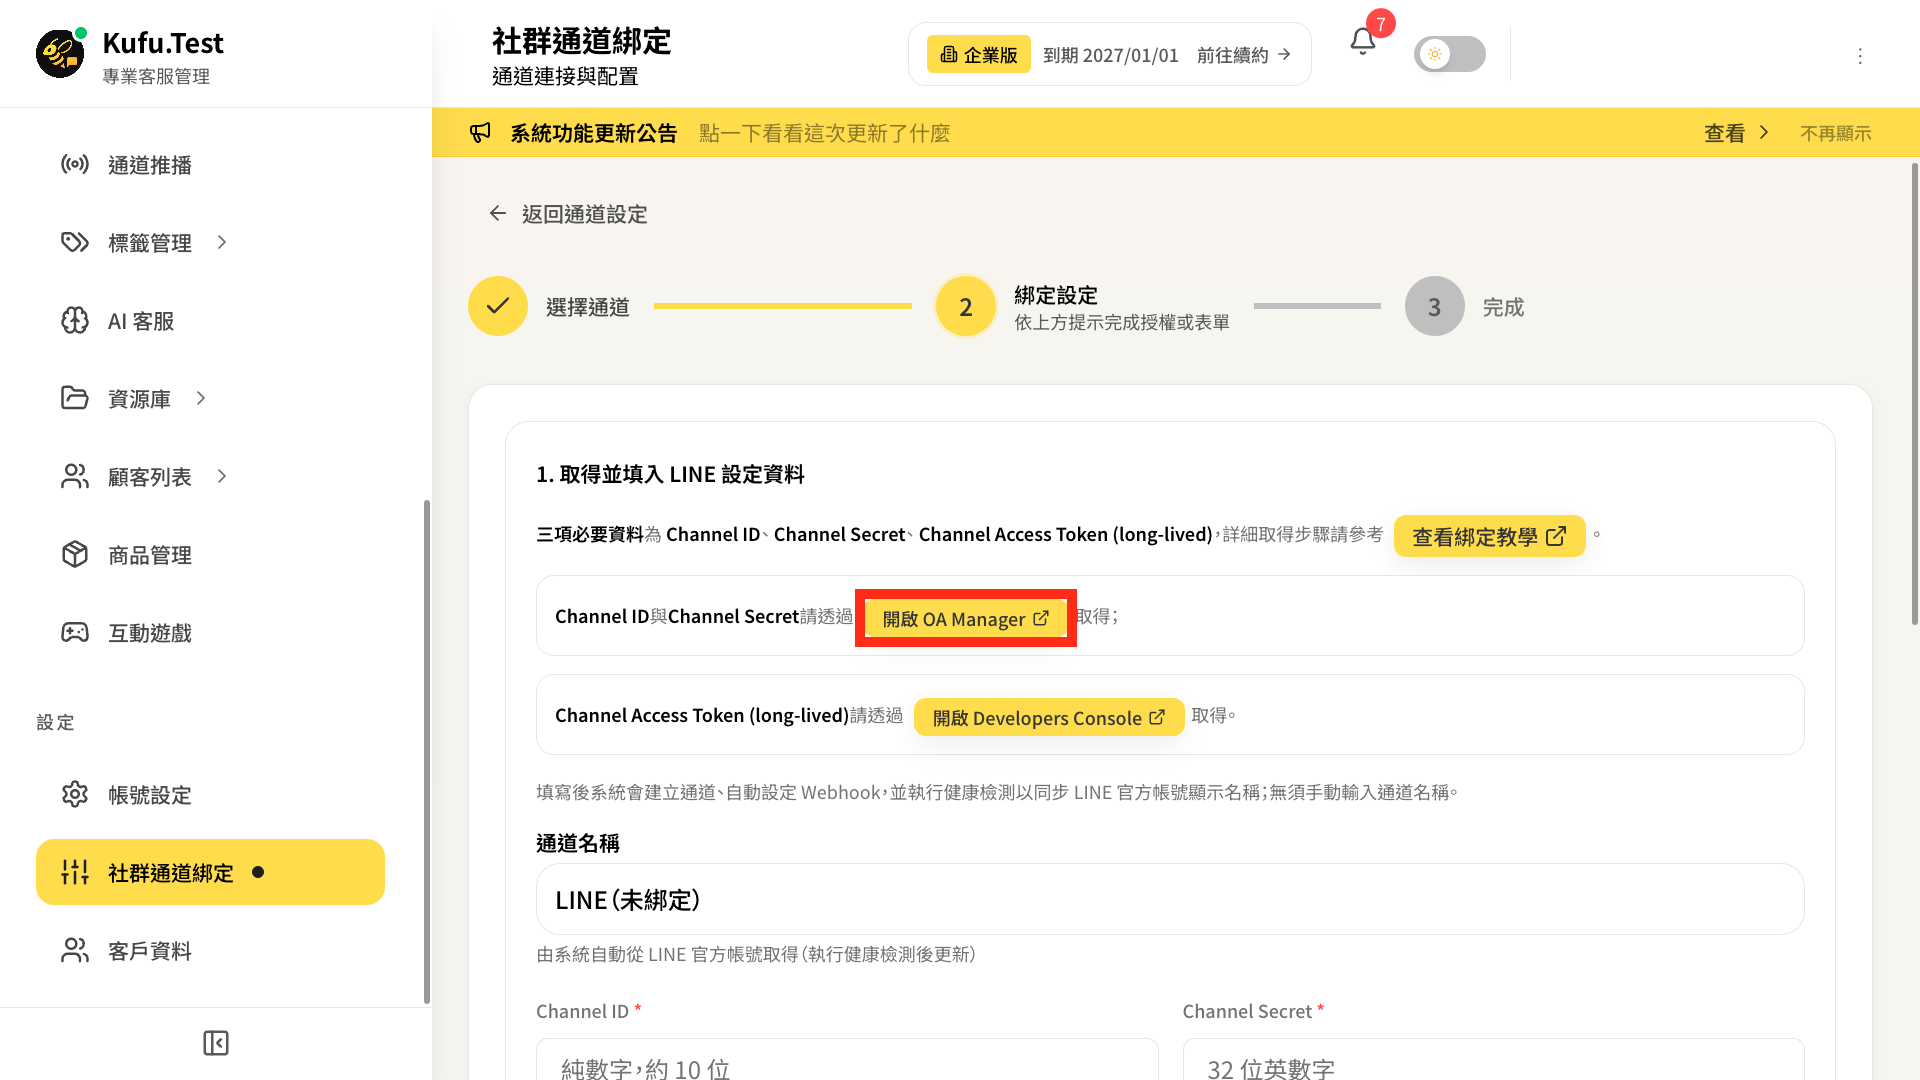Open 客戶資料 in the sidebar

210,950
